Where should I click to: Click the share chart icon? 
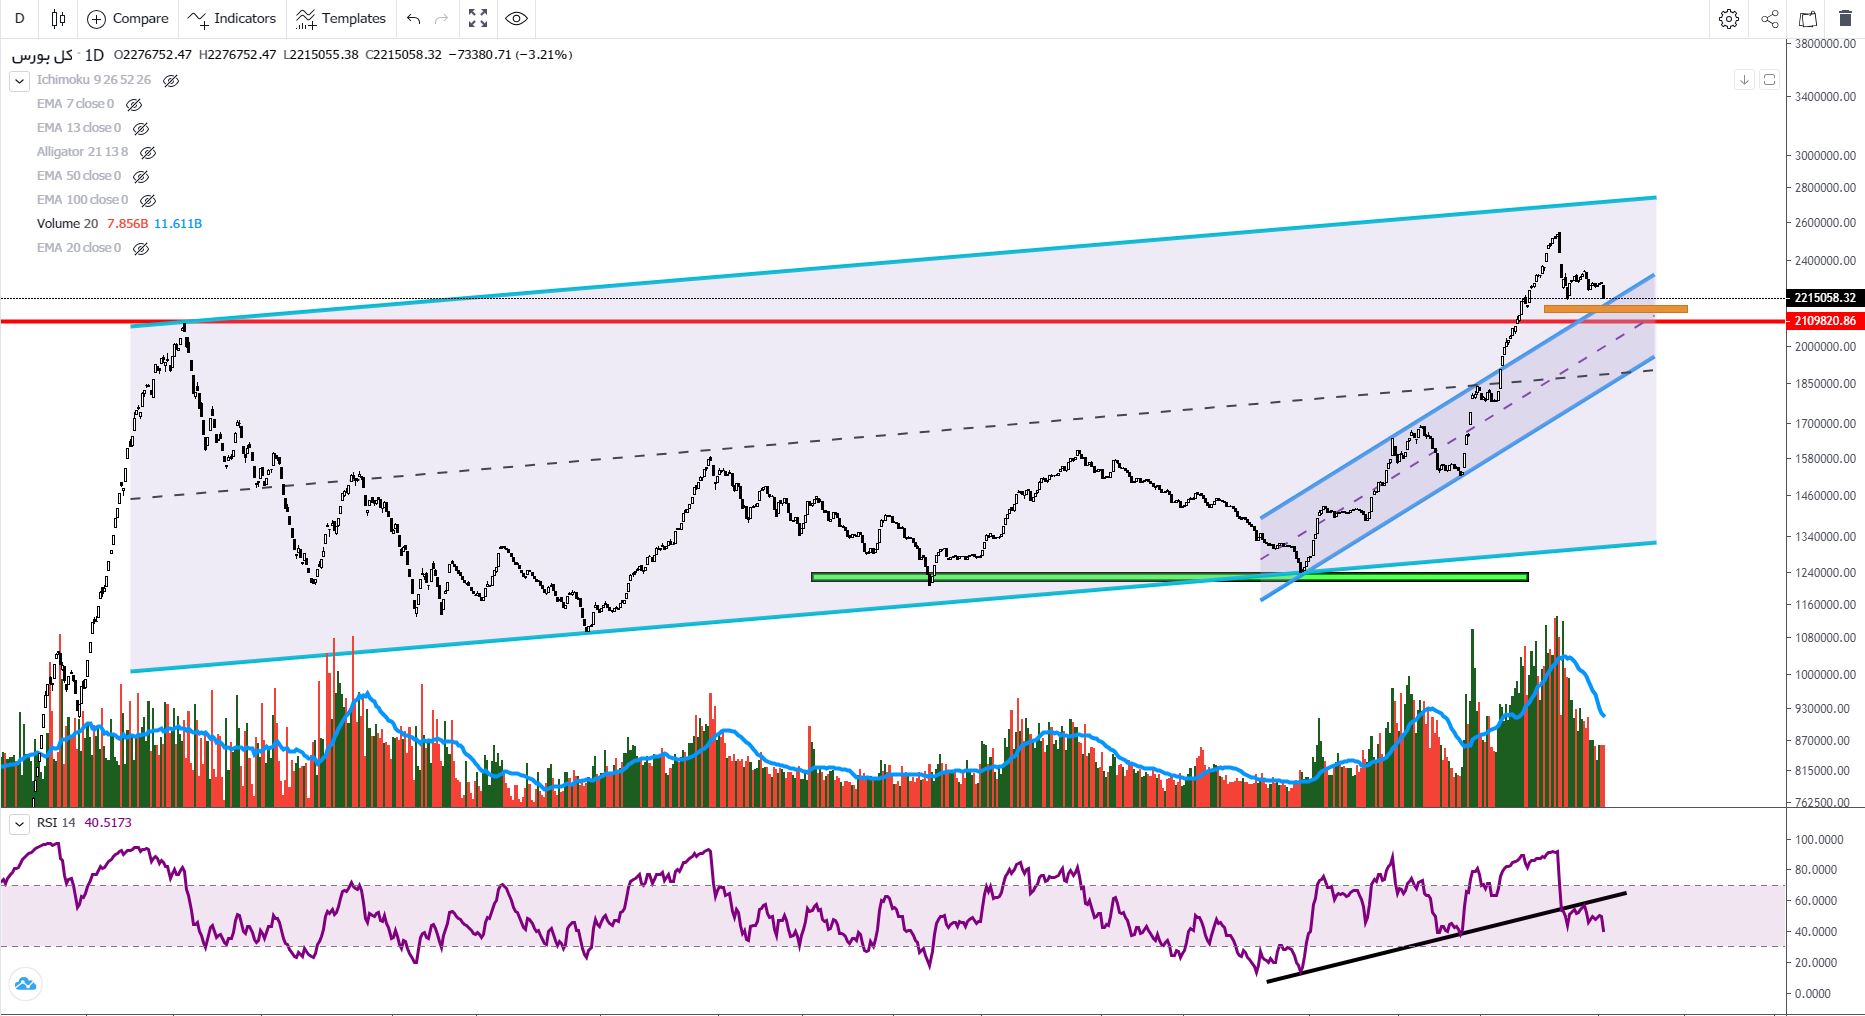(1769, 19)
